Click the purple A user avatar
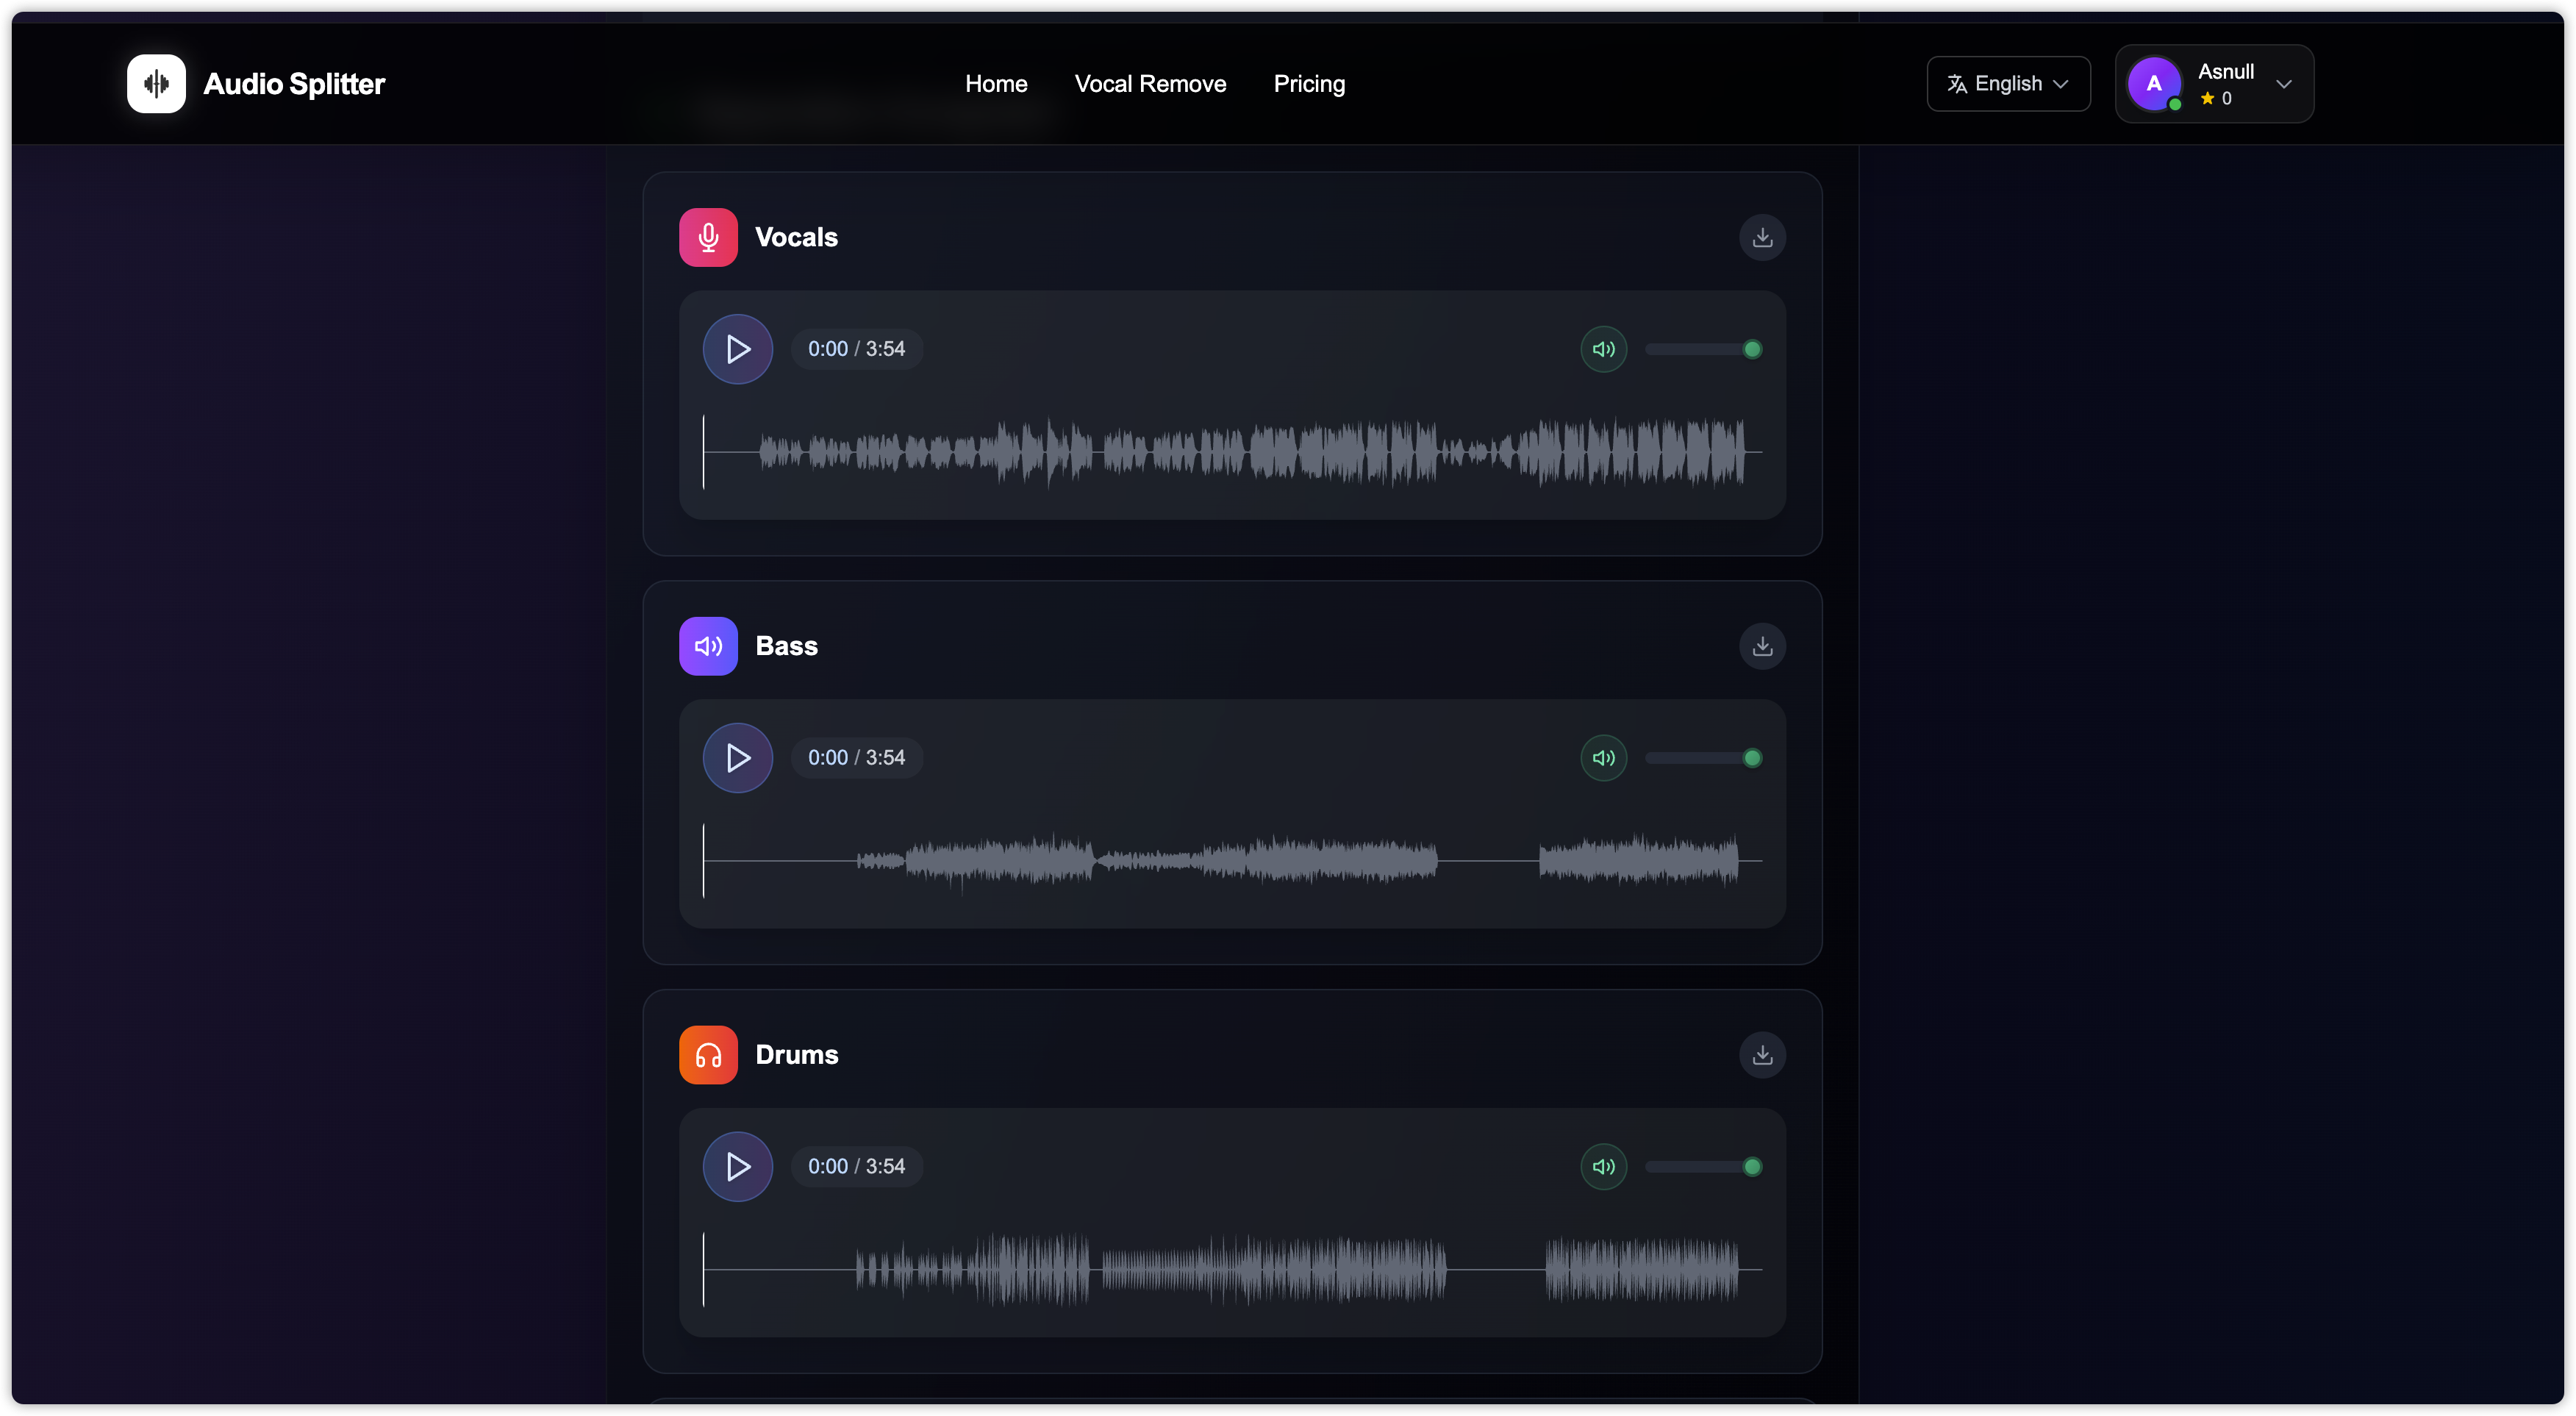Viewport: 2576px width, 1416px height. 2154,84
